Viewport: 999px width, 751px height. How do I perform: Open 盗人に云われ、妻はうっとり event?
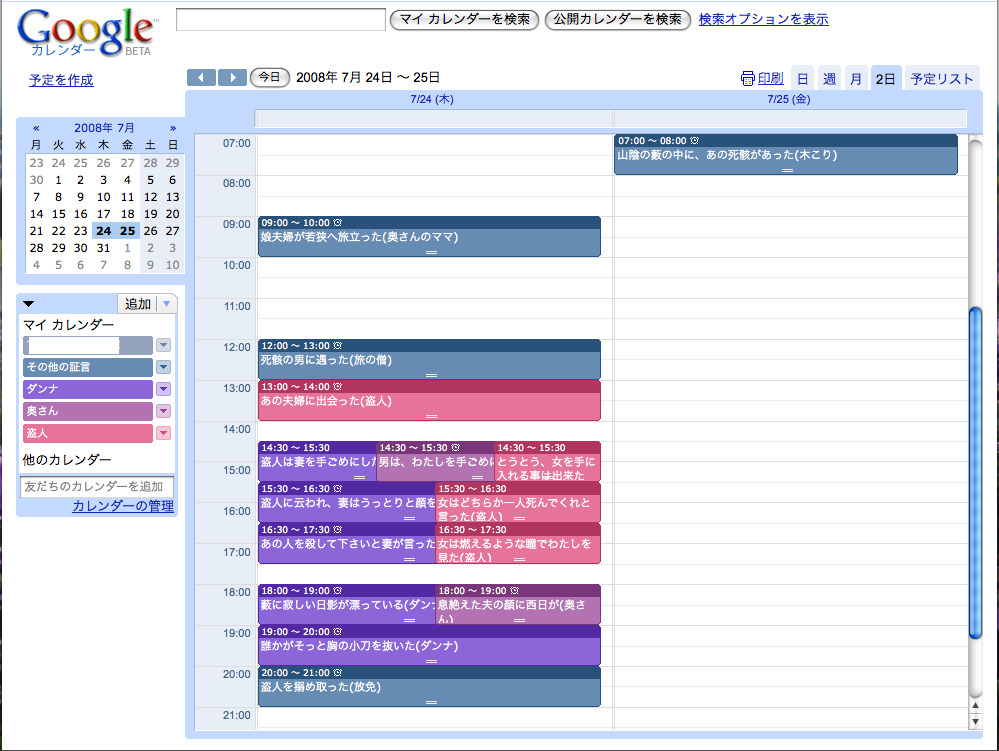(347, 503)
